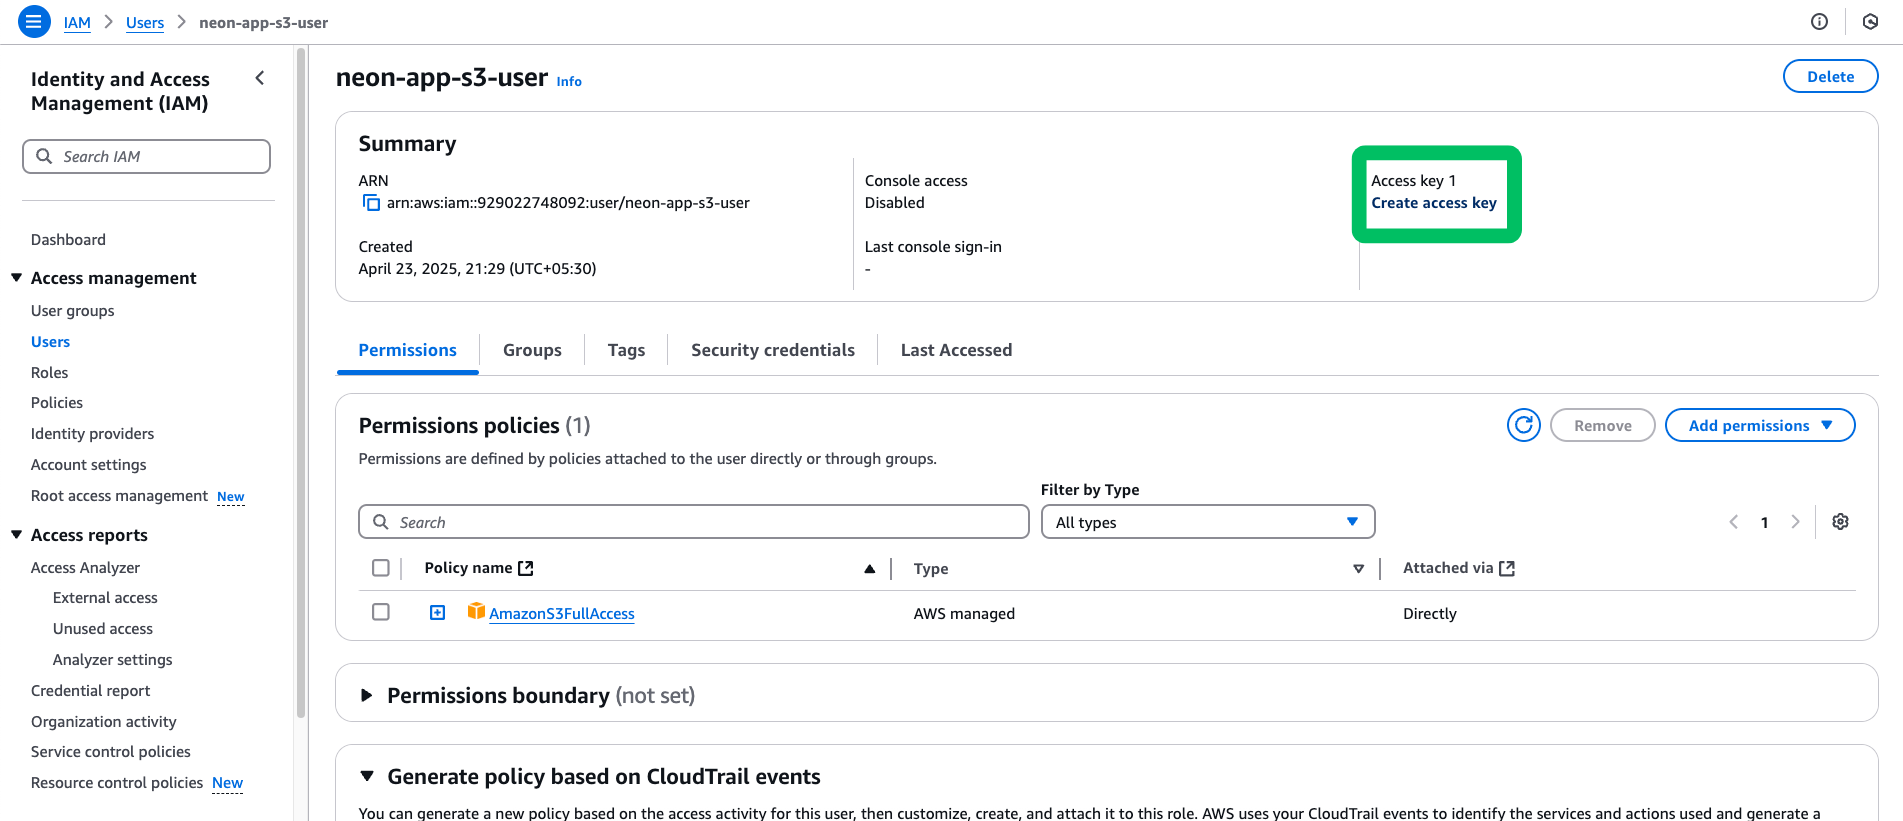Sort policies by Policy name column
The height and width of the screenshot is (821, 1903).
tap(869, 568)
